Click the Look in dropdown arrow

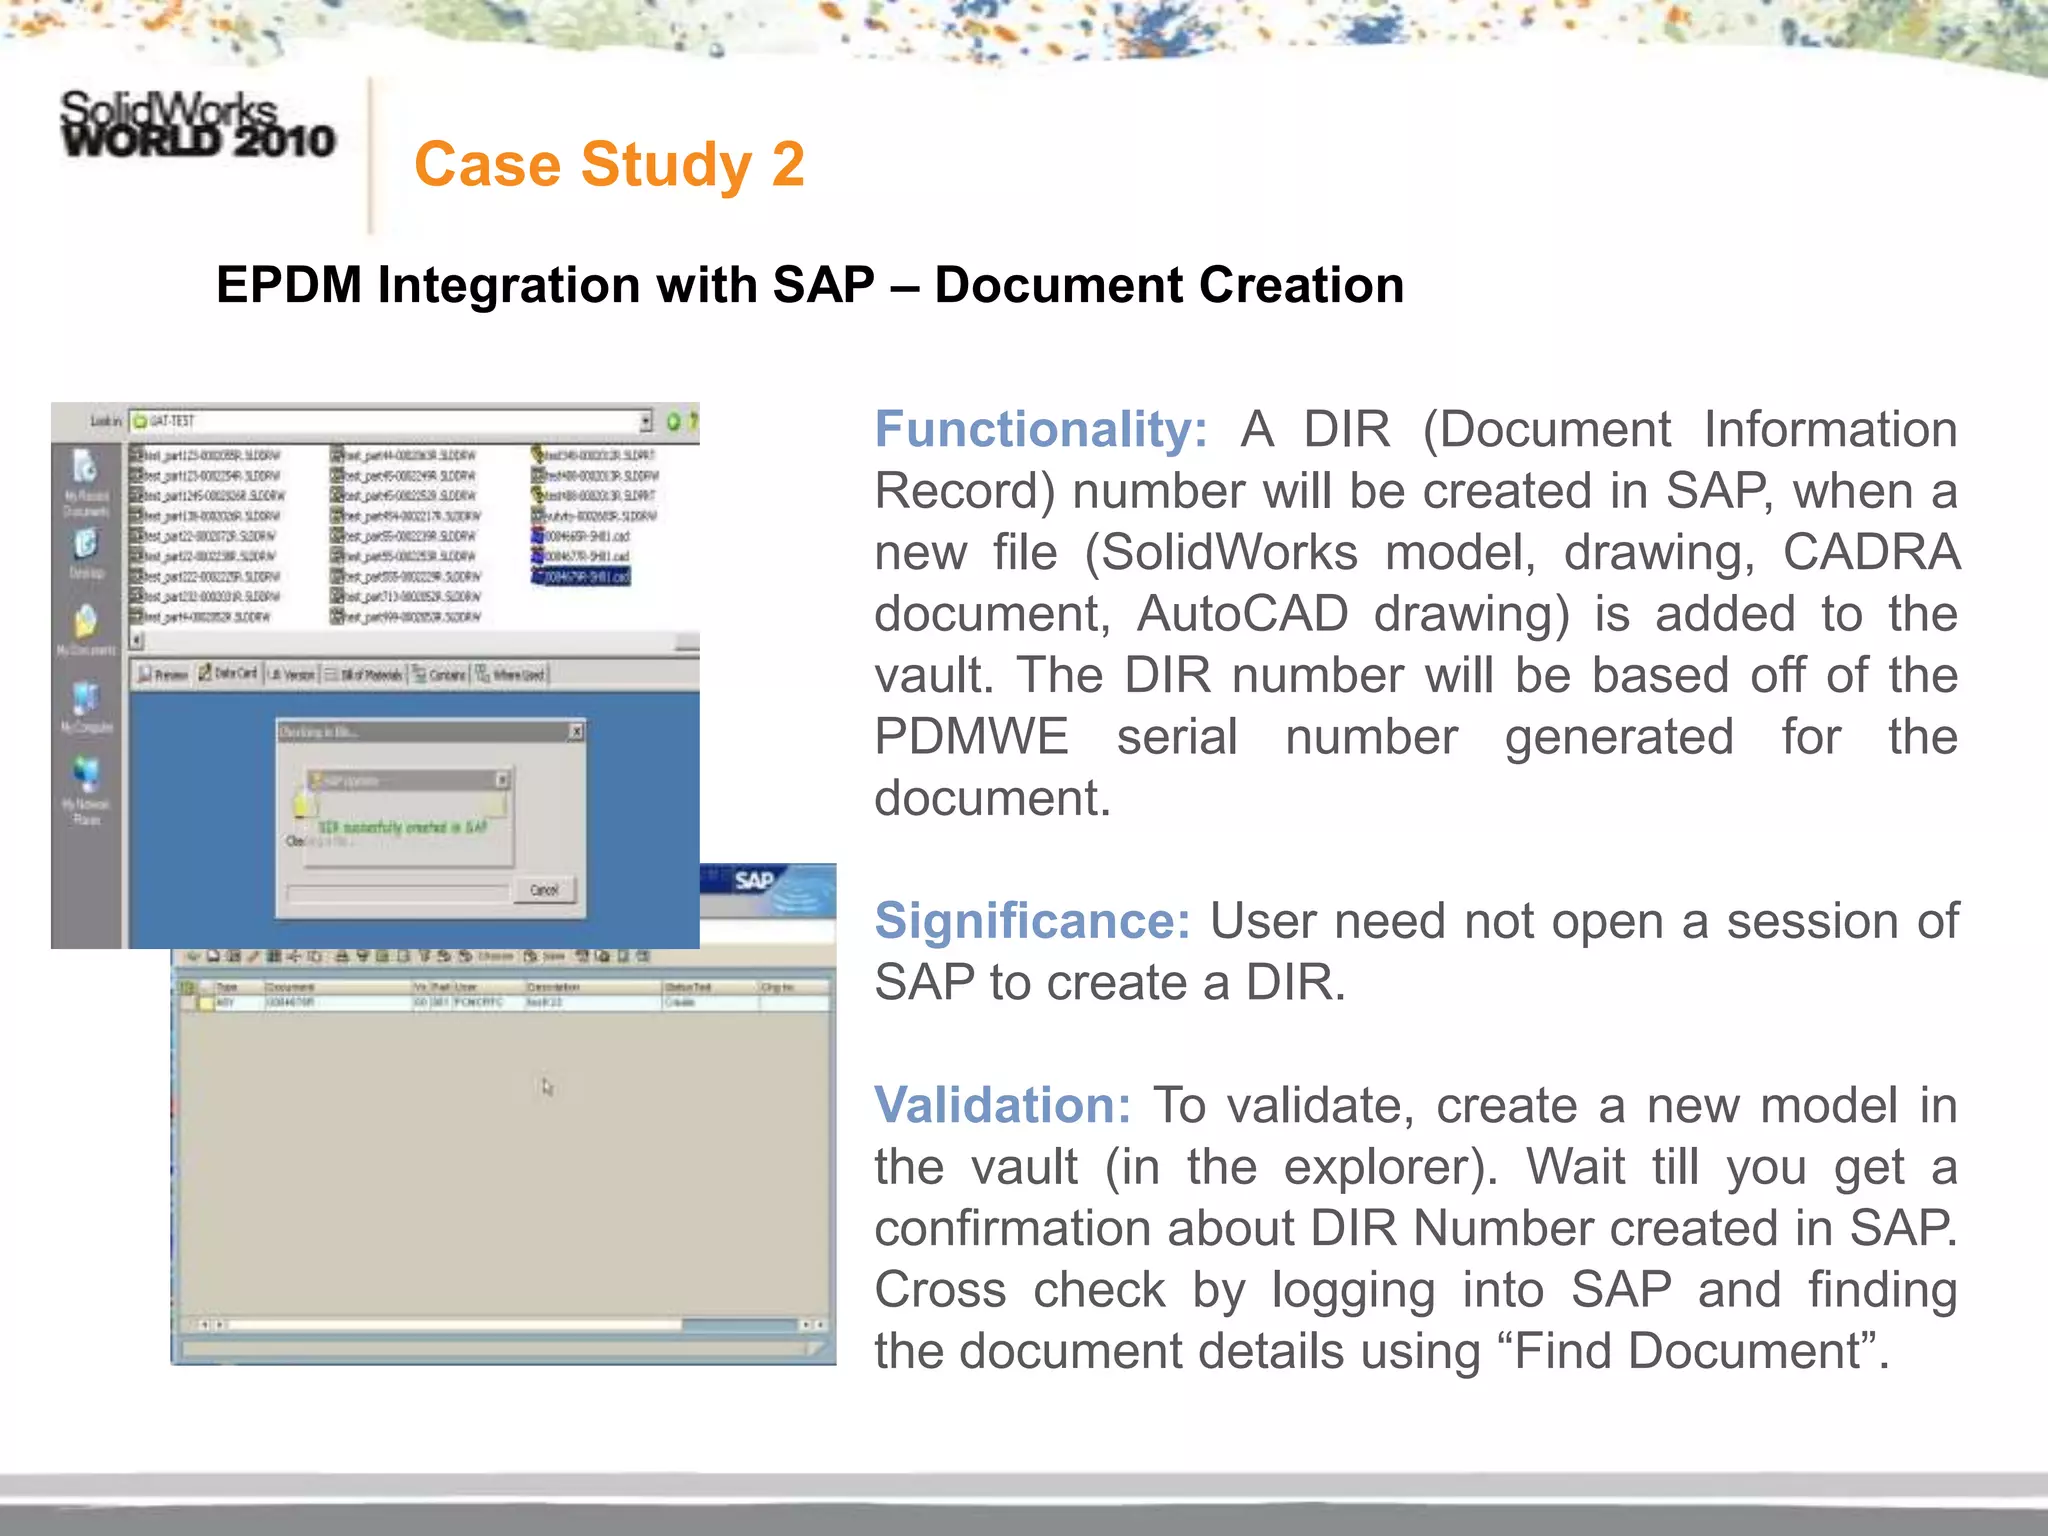tap(645, 421)
